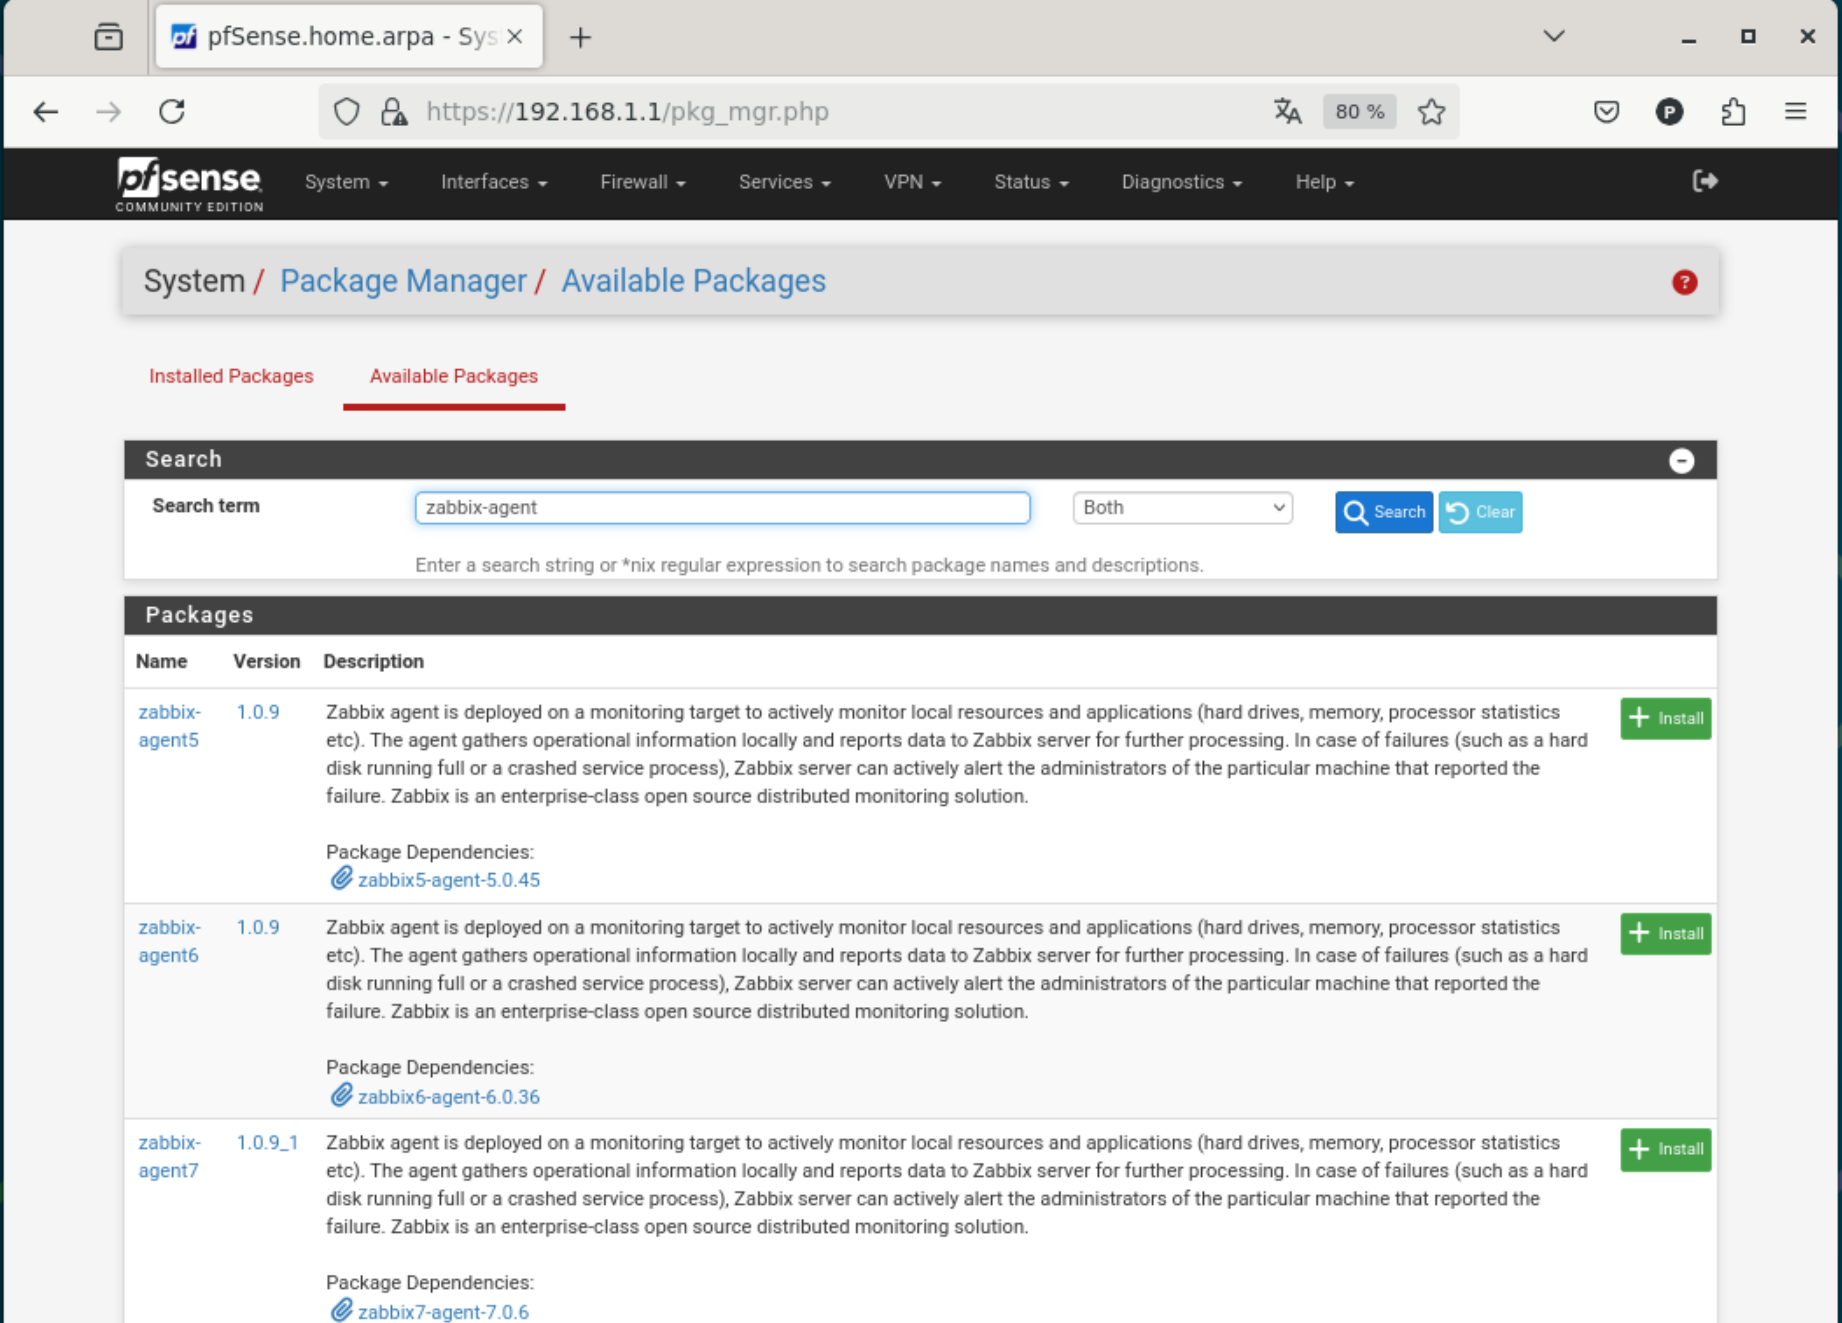Image resolution: width=1842 pixels, height=1323 pixels.
Task: Click the Search term input field
Action: [722, 508]
